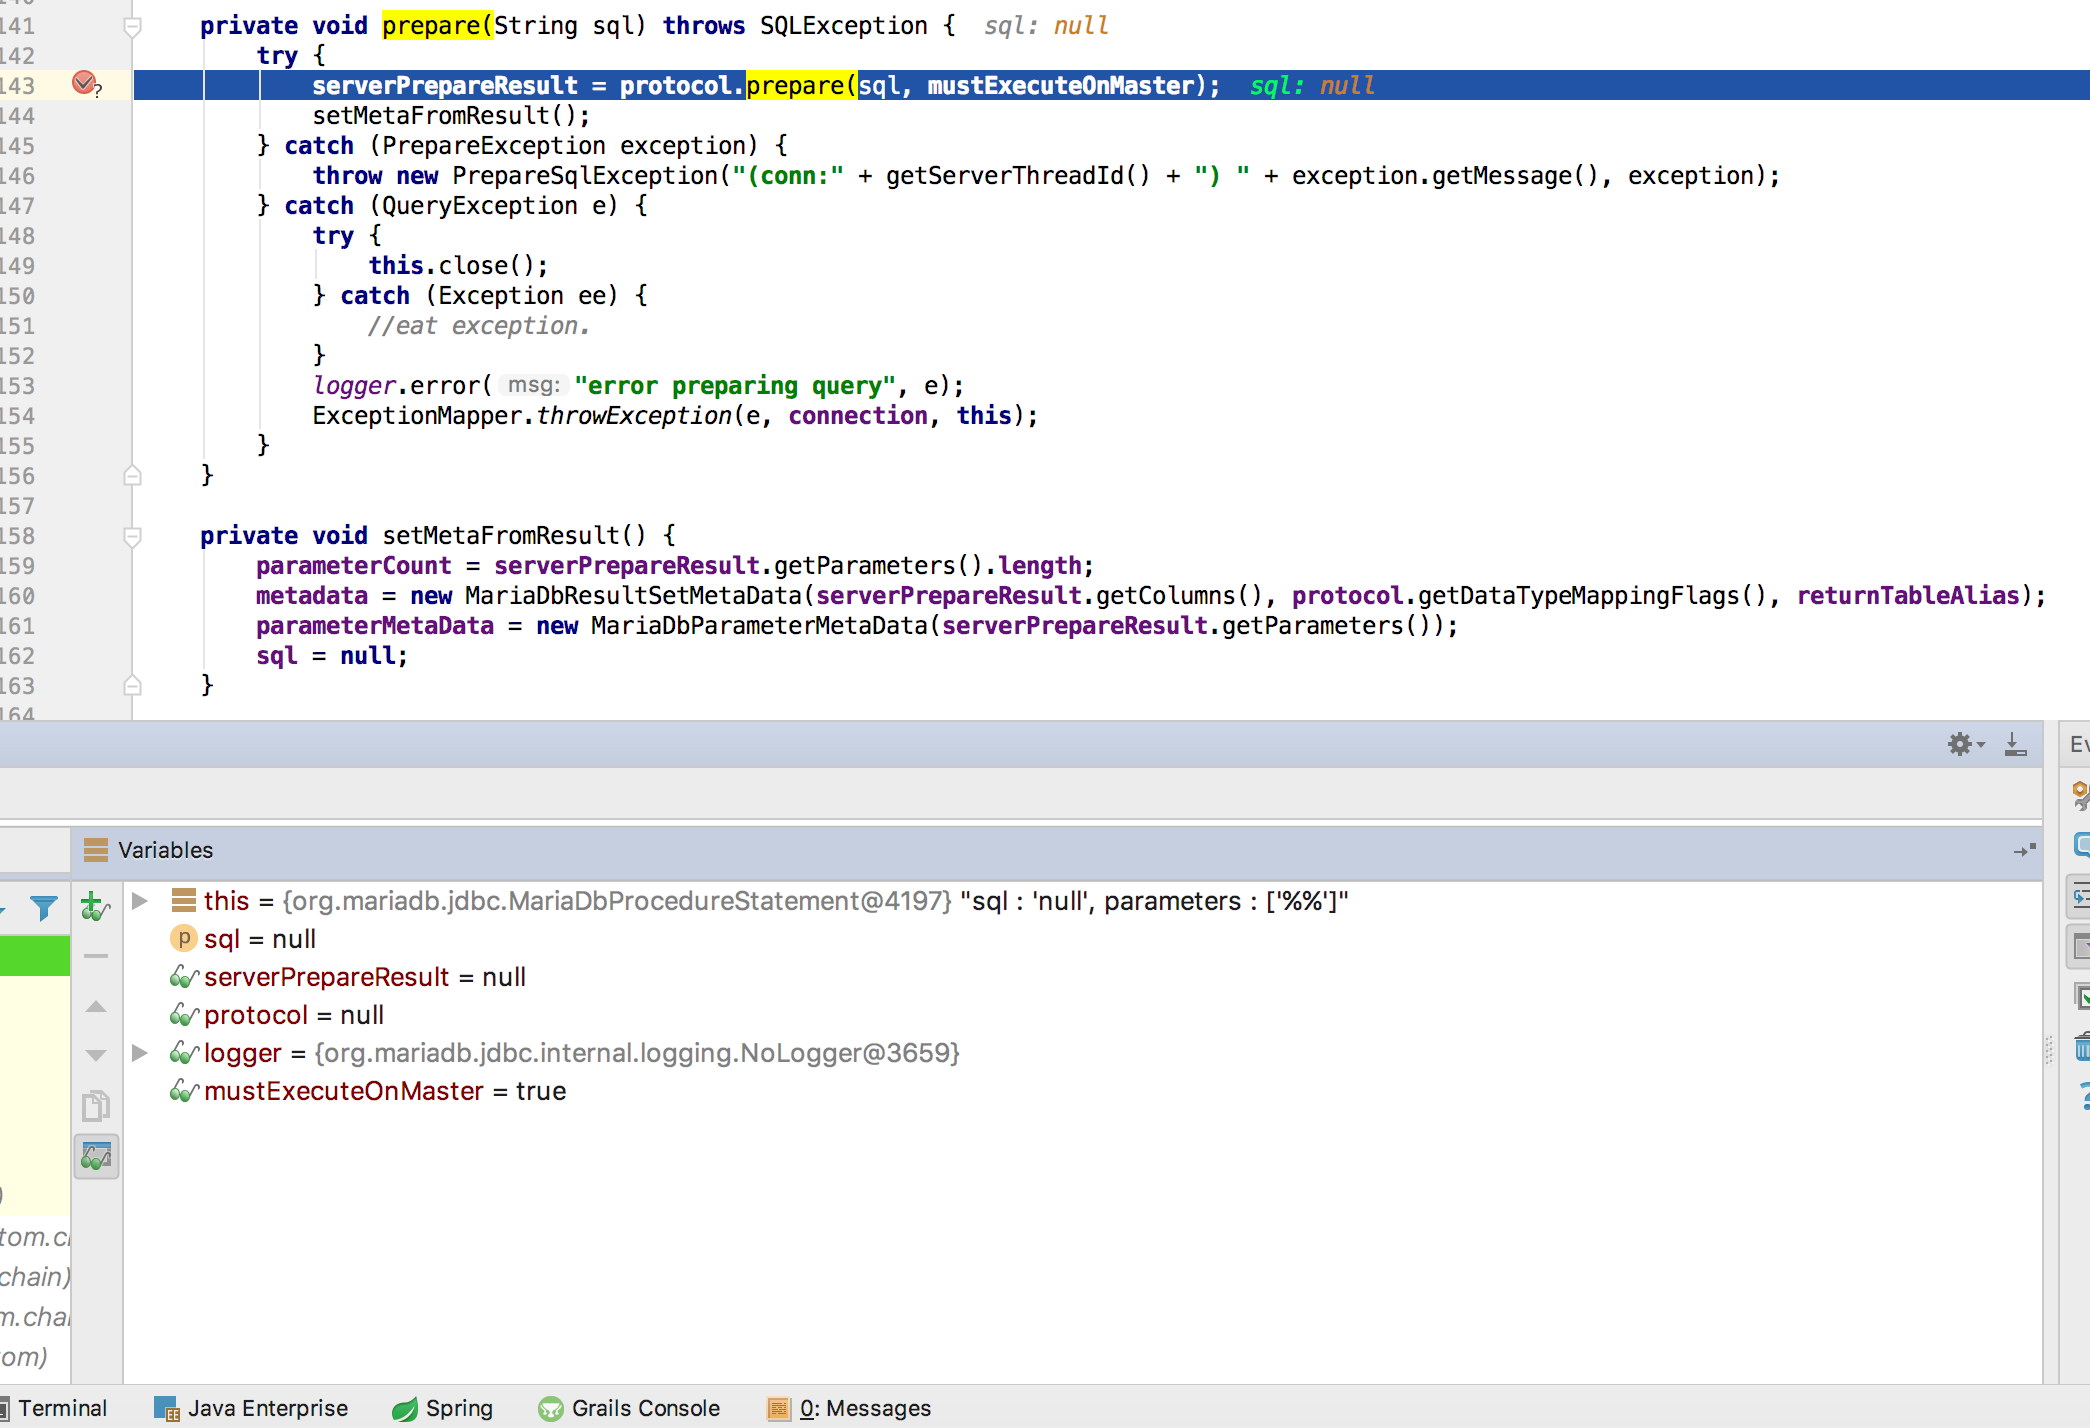
Task: Open the Spring tool window
Action: [443, 1408]
